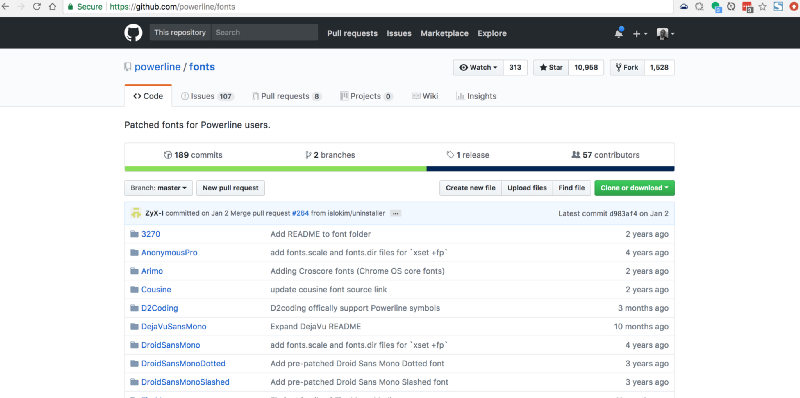Screen dimensions: 800x398
Task: Click the D2Coding folder icon
Action: tap(134, 308)
